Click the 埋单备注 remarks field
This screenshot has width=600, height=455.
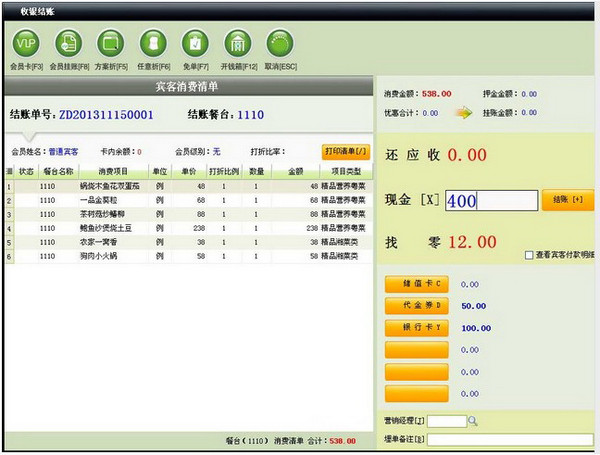click(x=510, y=439)
